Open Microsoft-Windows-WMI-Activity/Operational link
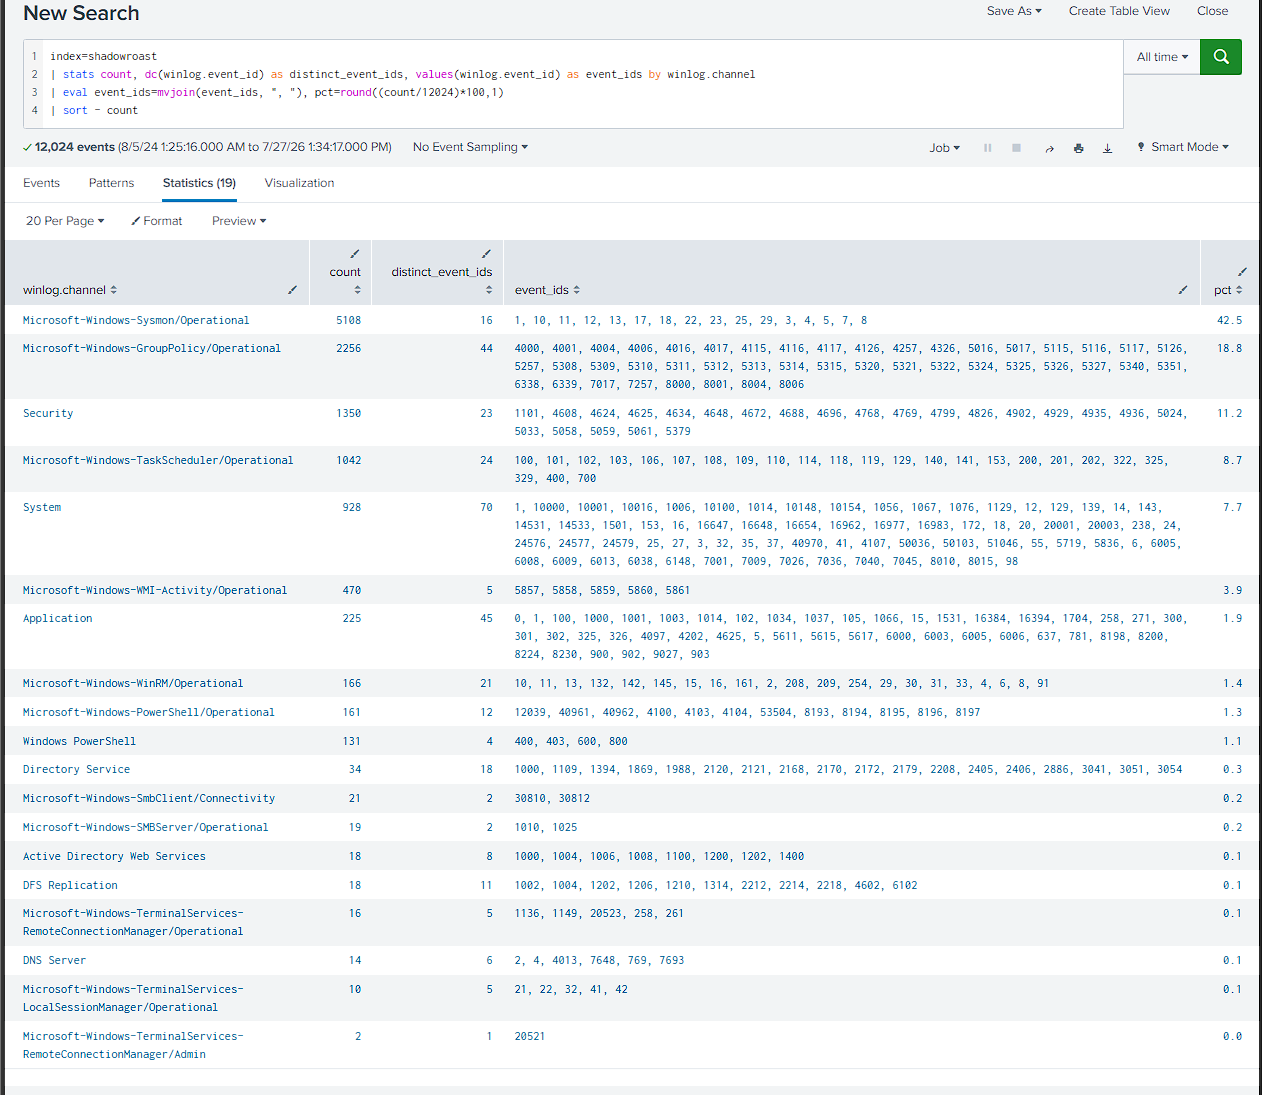 point(155,591)
